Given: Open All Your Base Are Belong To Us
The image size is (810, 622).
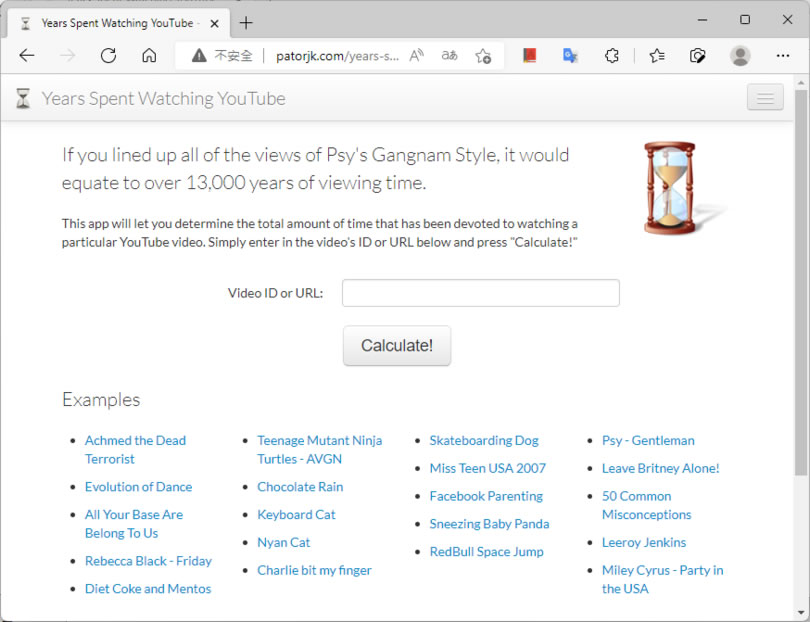Looking at the screenshot, I should [x=134, y=524].
